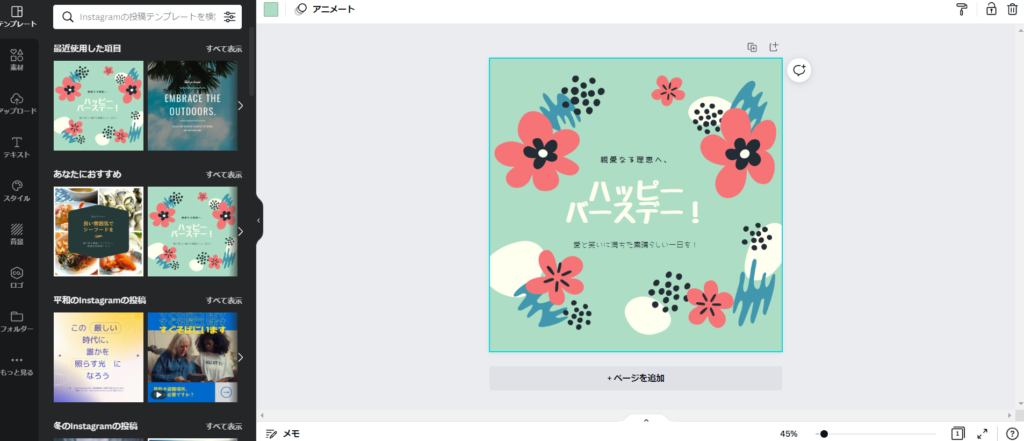The height and width of the screenshot is (441, 1024).
Task: Select the テキスト text tool
Action: click(x=17, y=147)
